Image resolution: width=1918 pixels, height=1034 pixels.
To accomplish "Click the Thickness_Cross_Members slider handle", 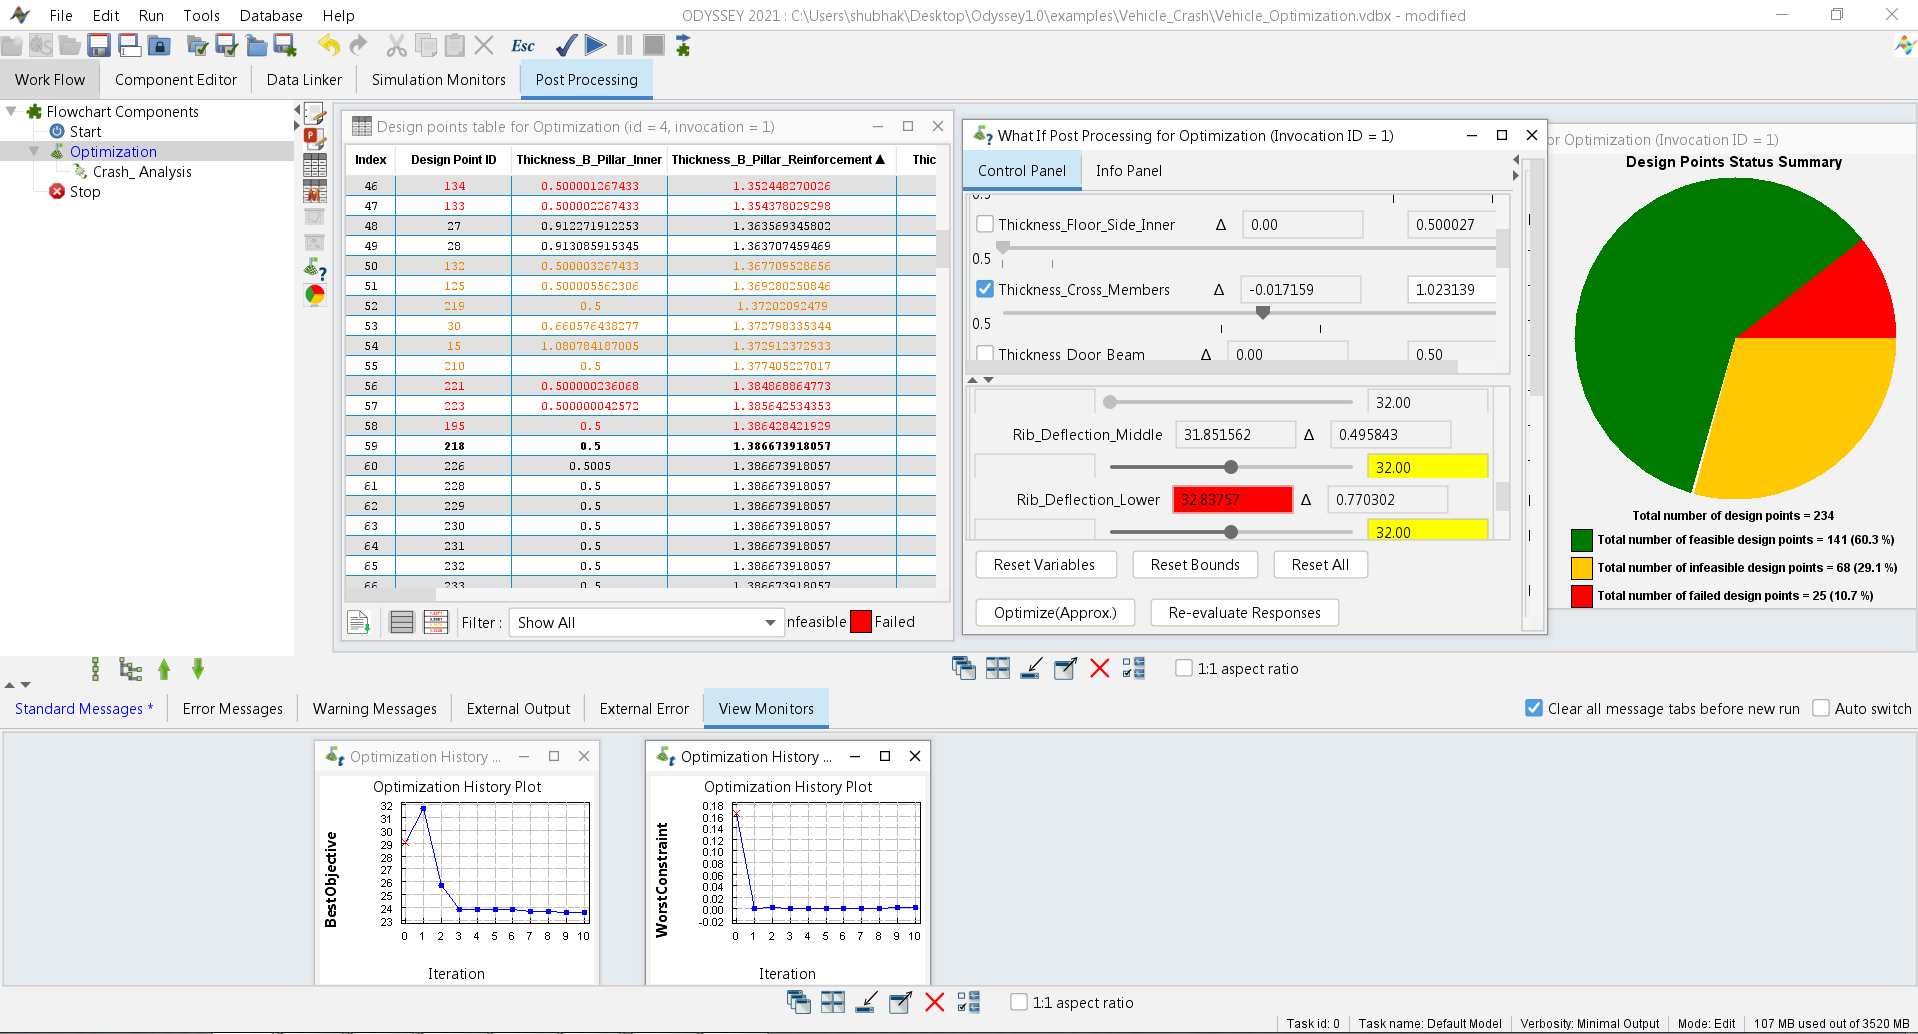I will click(x=1263, y=313).
